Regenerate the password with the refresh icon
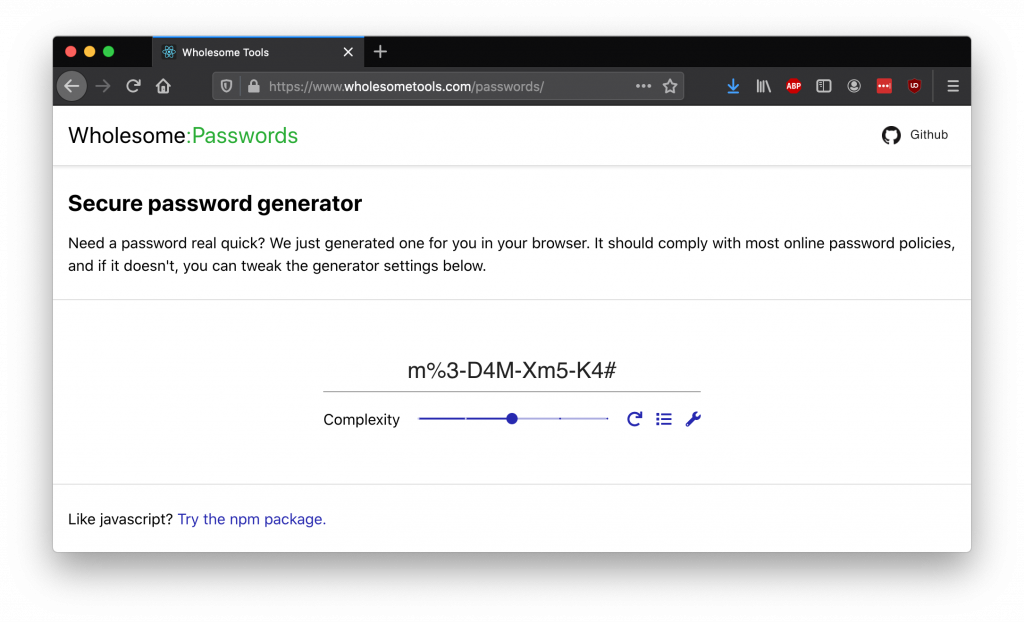 pyautogui.click(x=634, y=419)
